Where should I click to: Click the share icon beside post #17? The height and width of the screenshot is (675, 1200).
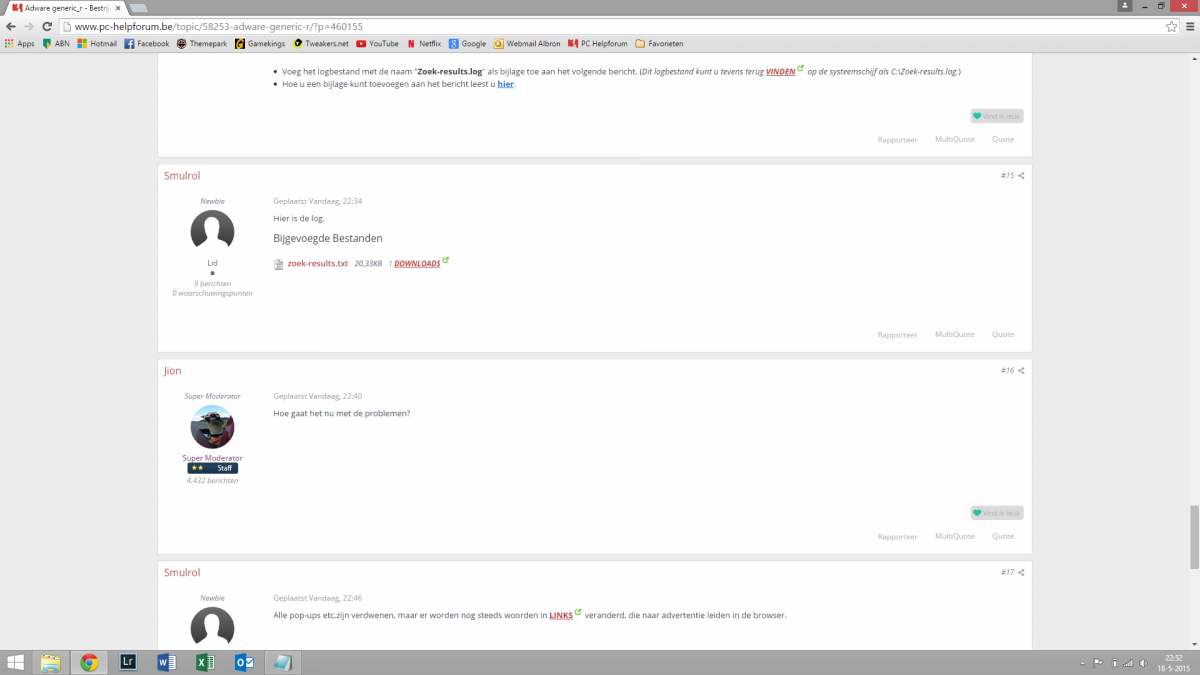[x=1021, y=573]
